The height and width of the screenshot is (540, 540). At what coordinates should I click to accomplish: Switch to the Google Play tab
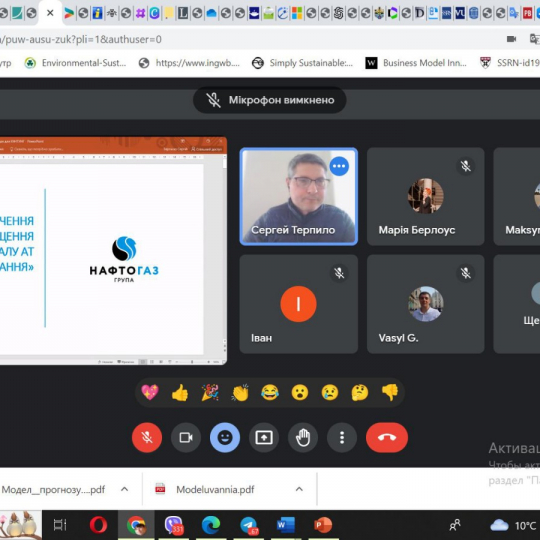69,13
